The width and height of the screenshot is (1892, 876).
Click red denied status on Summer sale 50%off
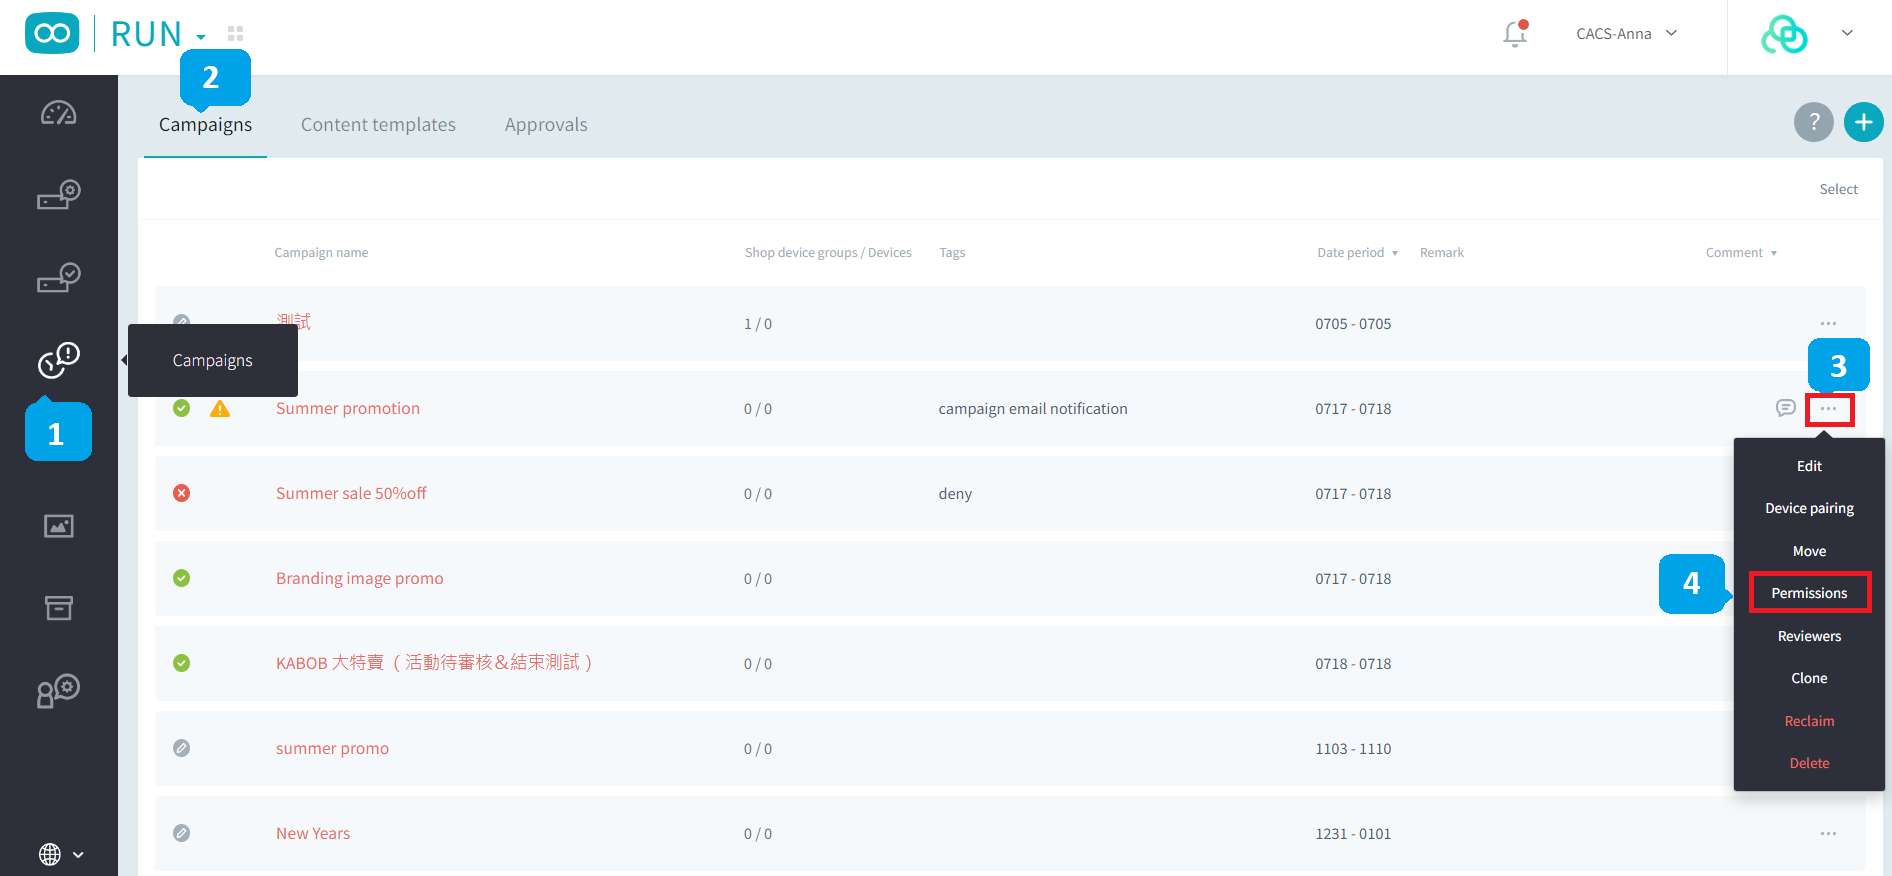[x=181, y=493]
